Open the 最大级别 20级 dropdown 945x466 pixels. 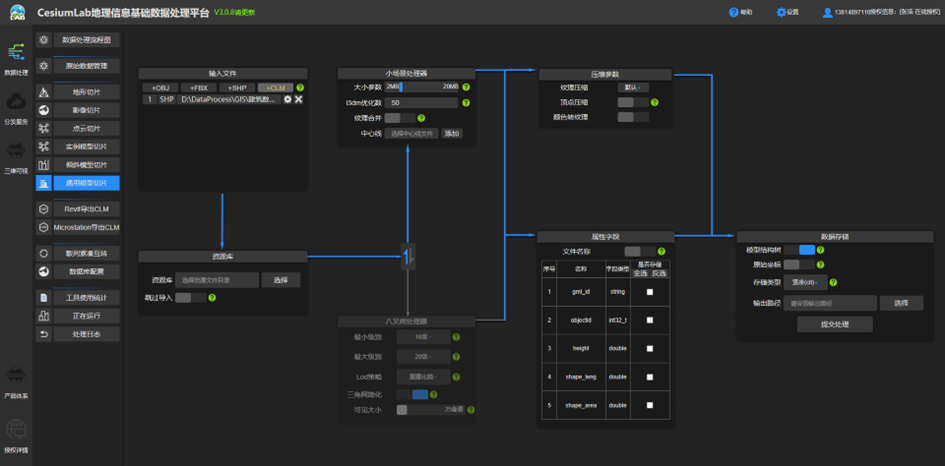424,357
